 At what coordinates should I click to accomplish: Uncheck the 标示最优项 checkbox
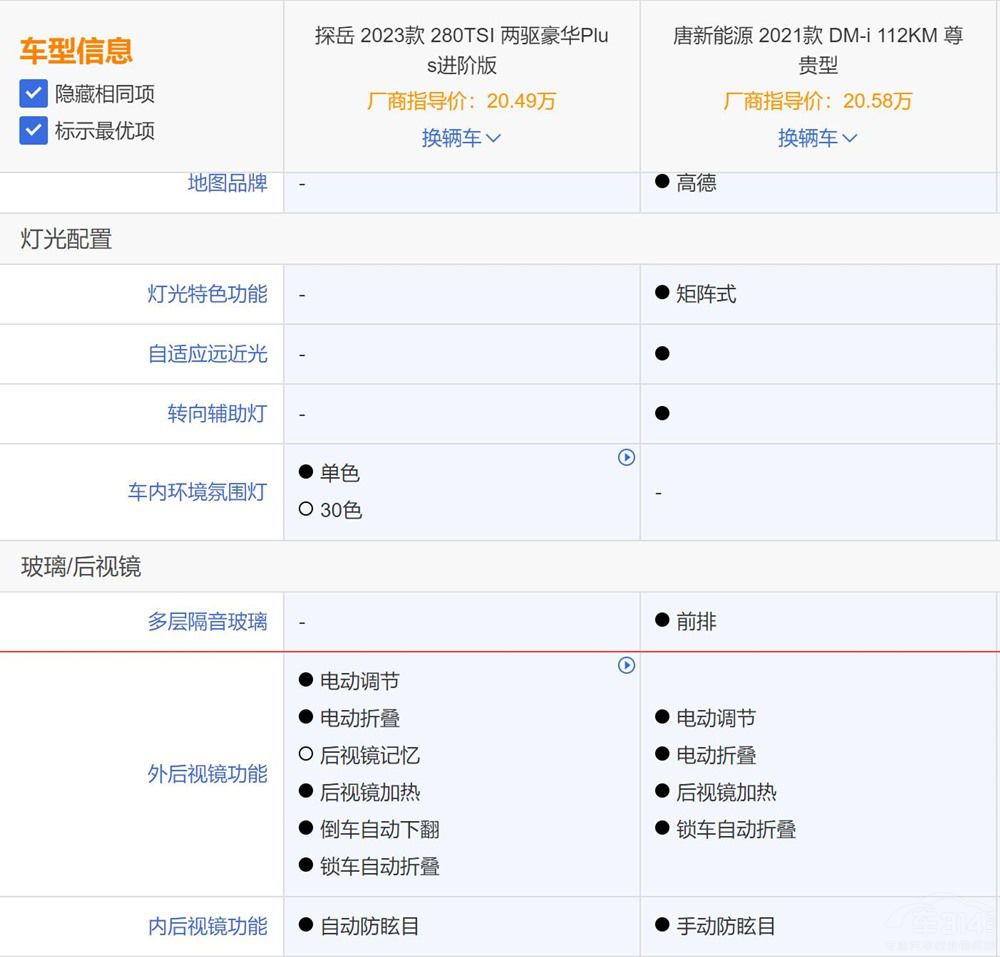[x=34, y=131]
